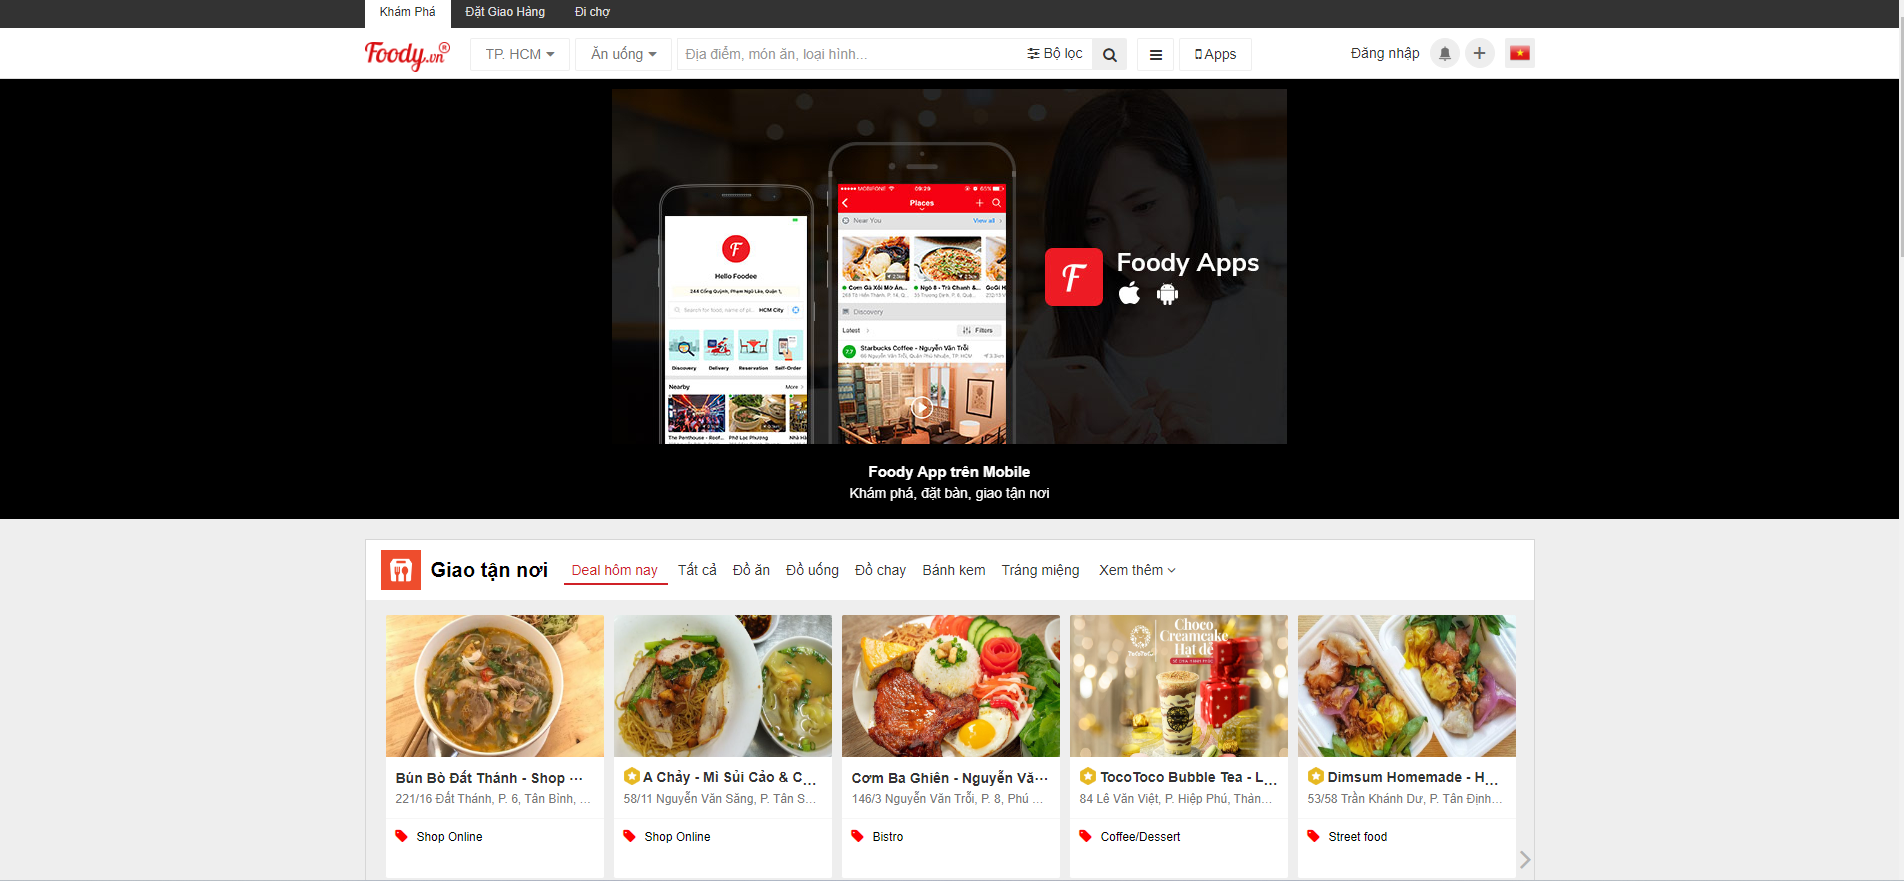This screenshot has height=881, width=1904.
Task: Select the Đồ chay tab
Action: point(880,570)
